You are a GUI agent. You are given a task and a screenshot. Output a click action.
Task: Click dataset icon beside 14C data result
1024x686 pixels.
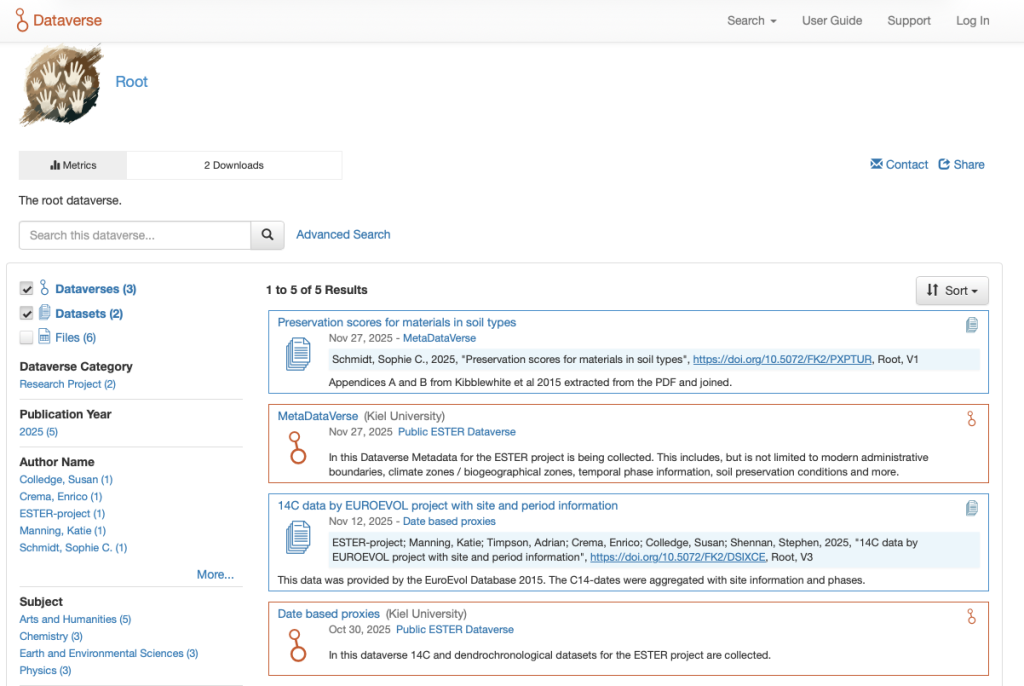point(298,537)
